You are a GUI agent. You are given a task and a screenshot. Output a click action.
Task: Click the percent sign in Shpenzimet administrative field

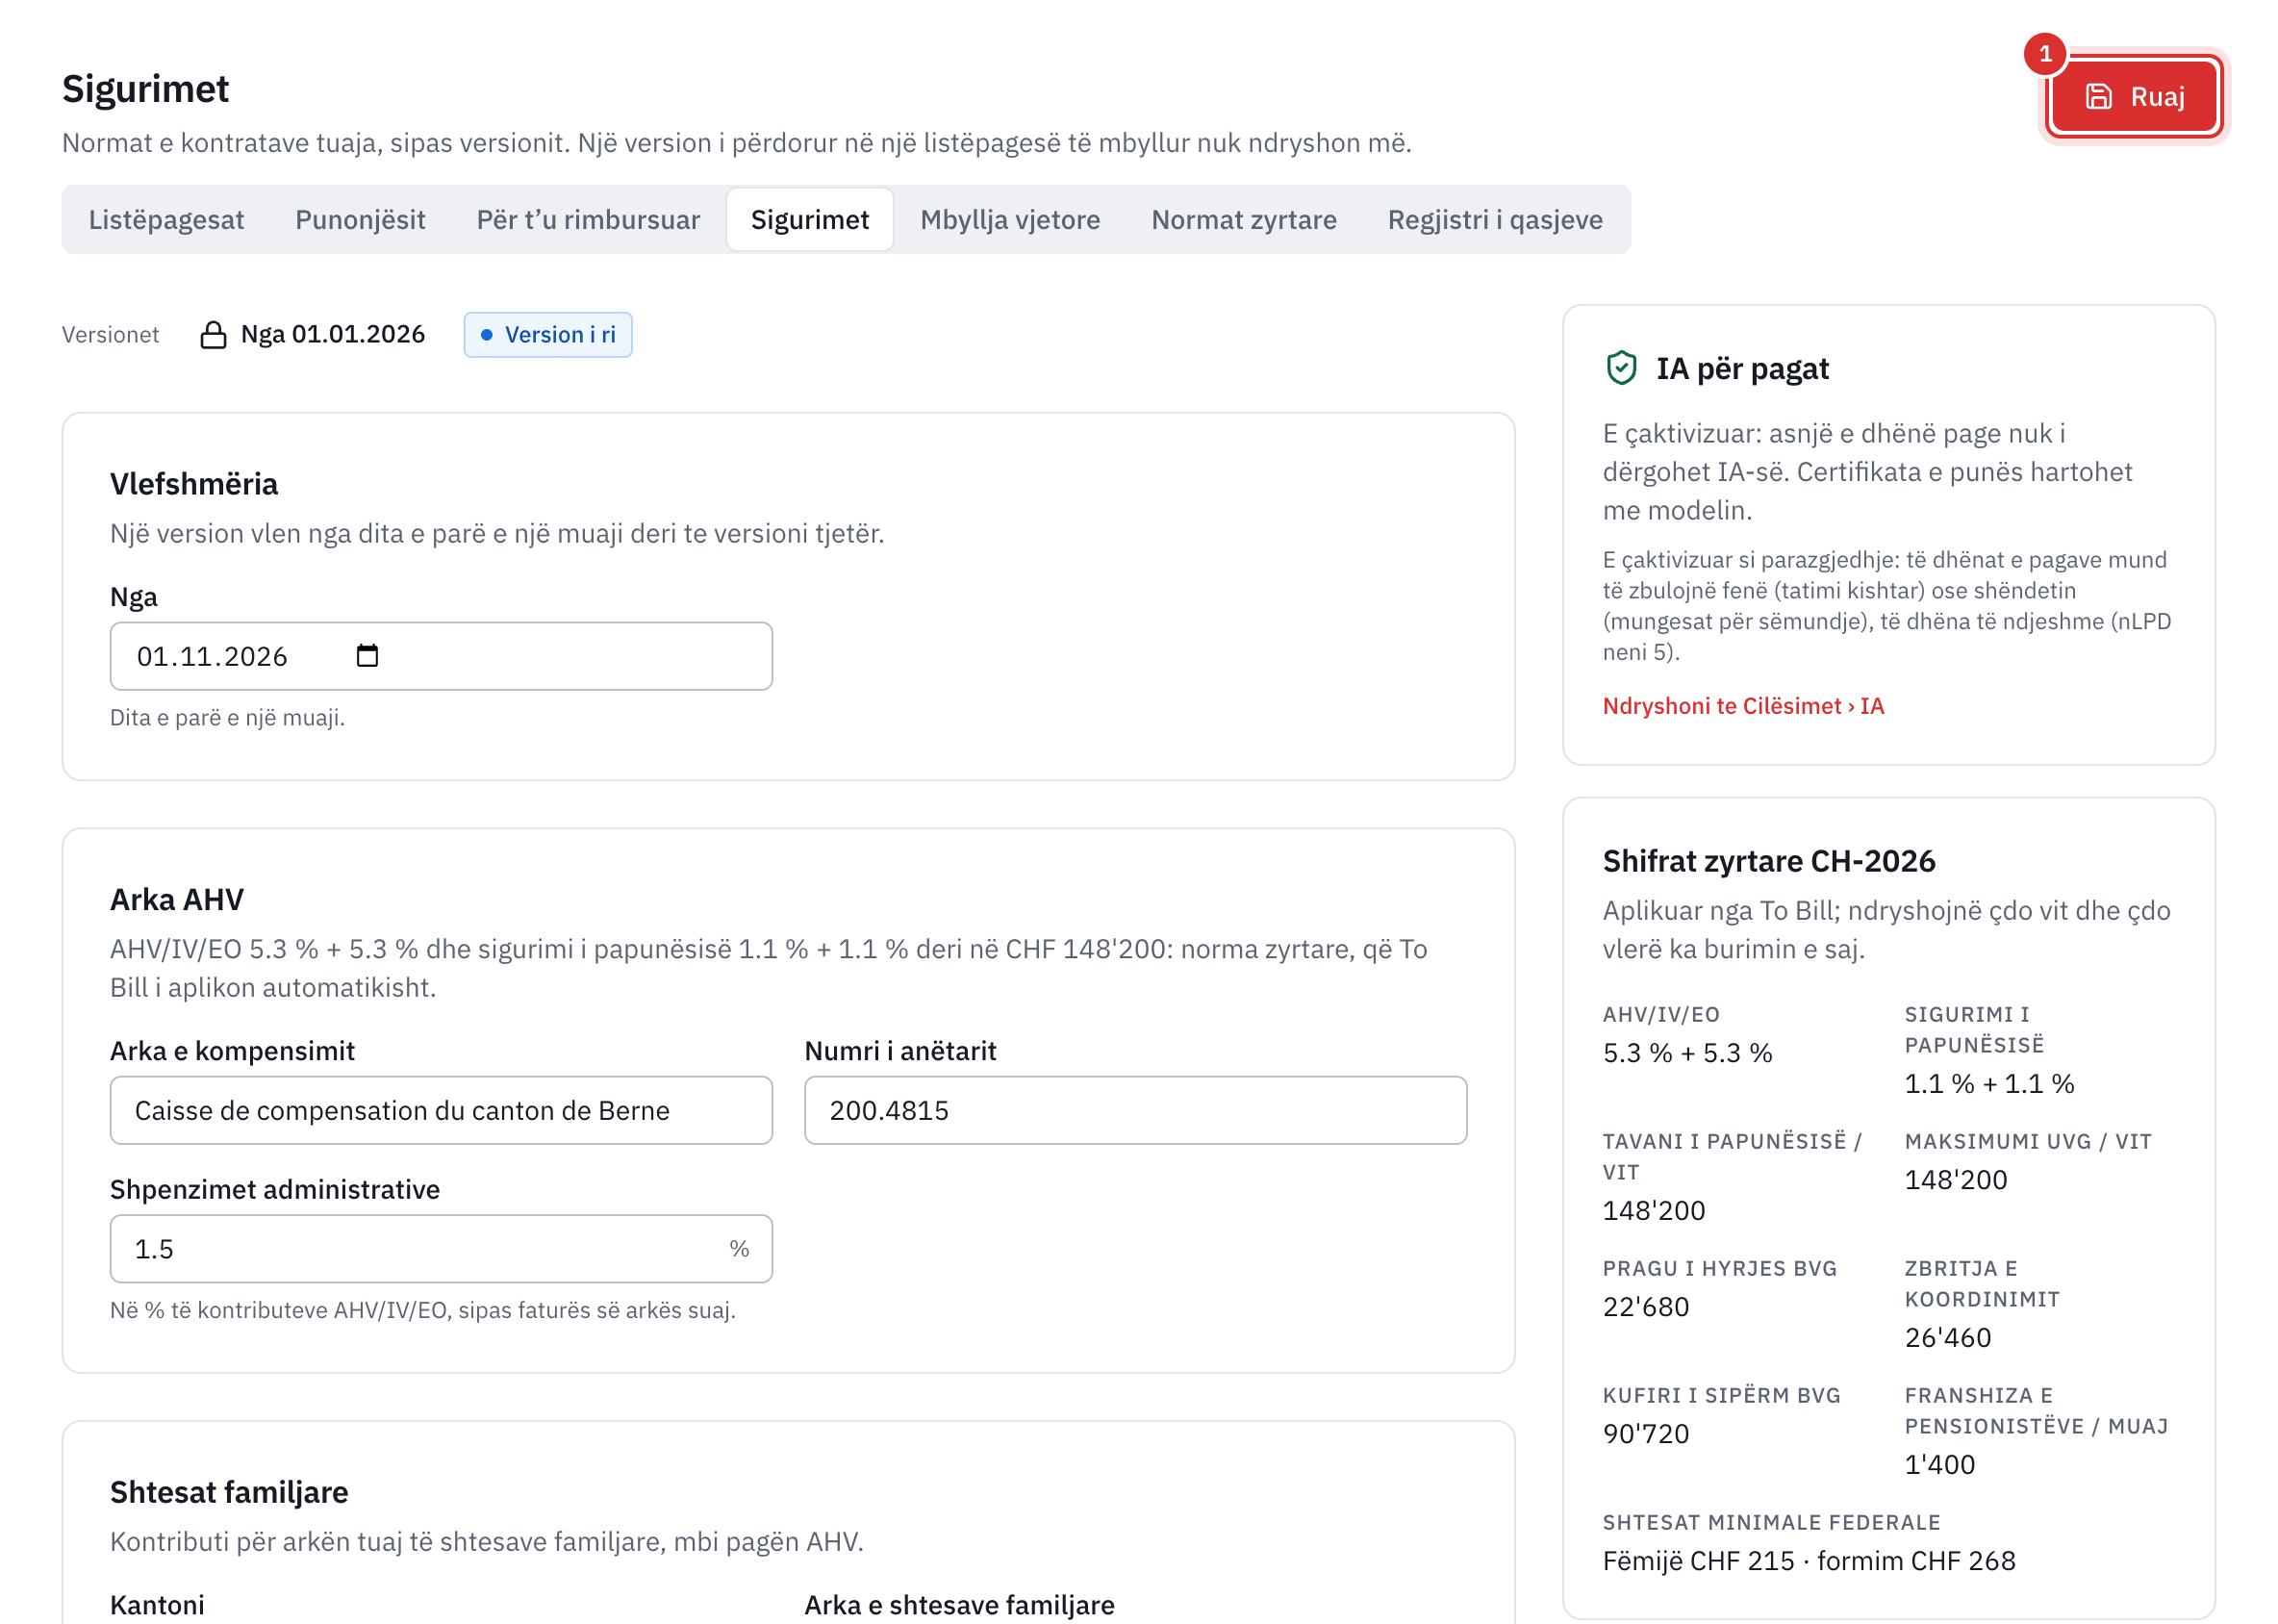[739, 1248]
